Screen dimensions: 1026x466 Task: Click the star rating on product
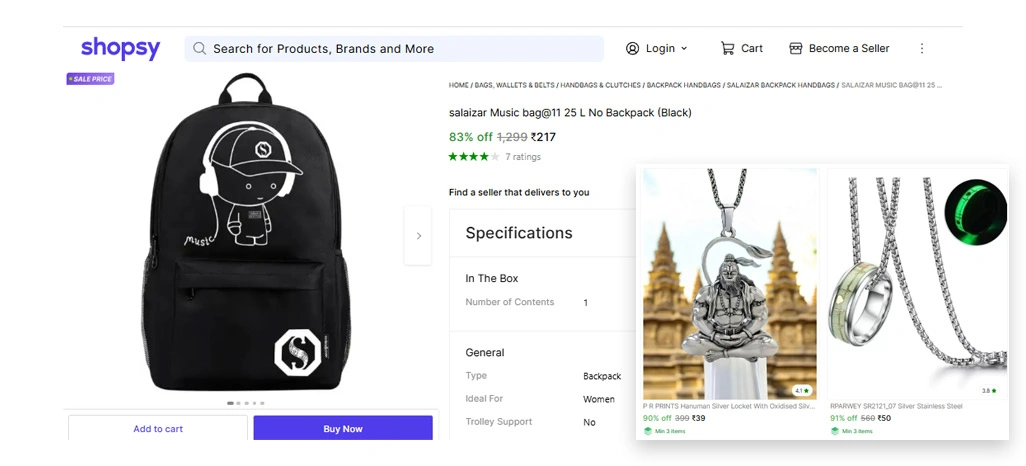pos(469,157)
